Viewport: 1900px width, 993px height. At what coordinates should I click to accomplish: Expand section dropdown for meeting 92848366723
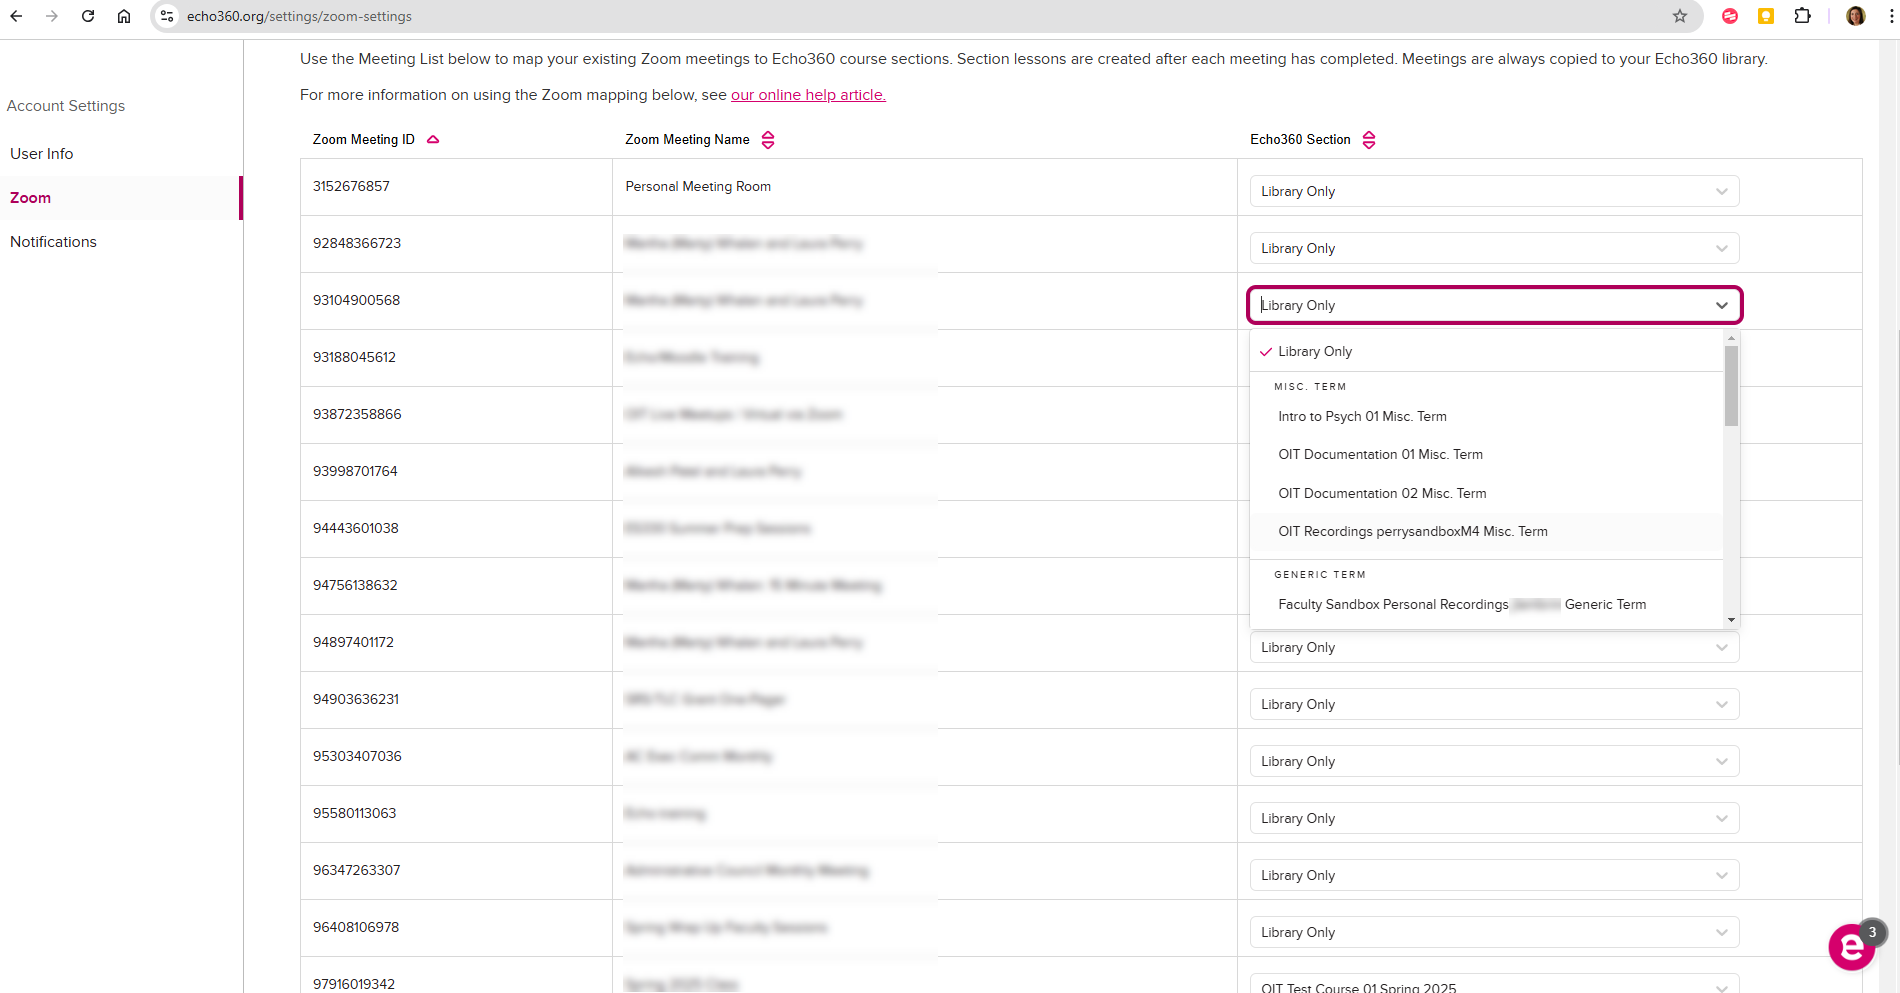(x=1494, y=248)
